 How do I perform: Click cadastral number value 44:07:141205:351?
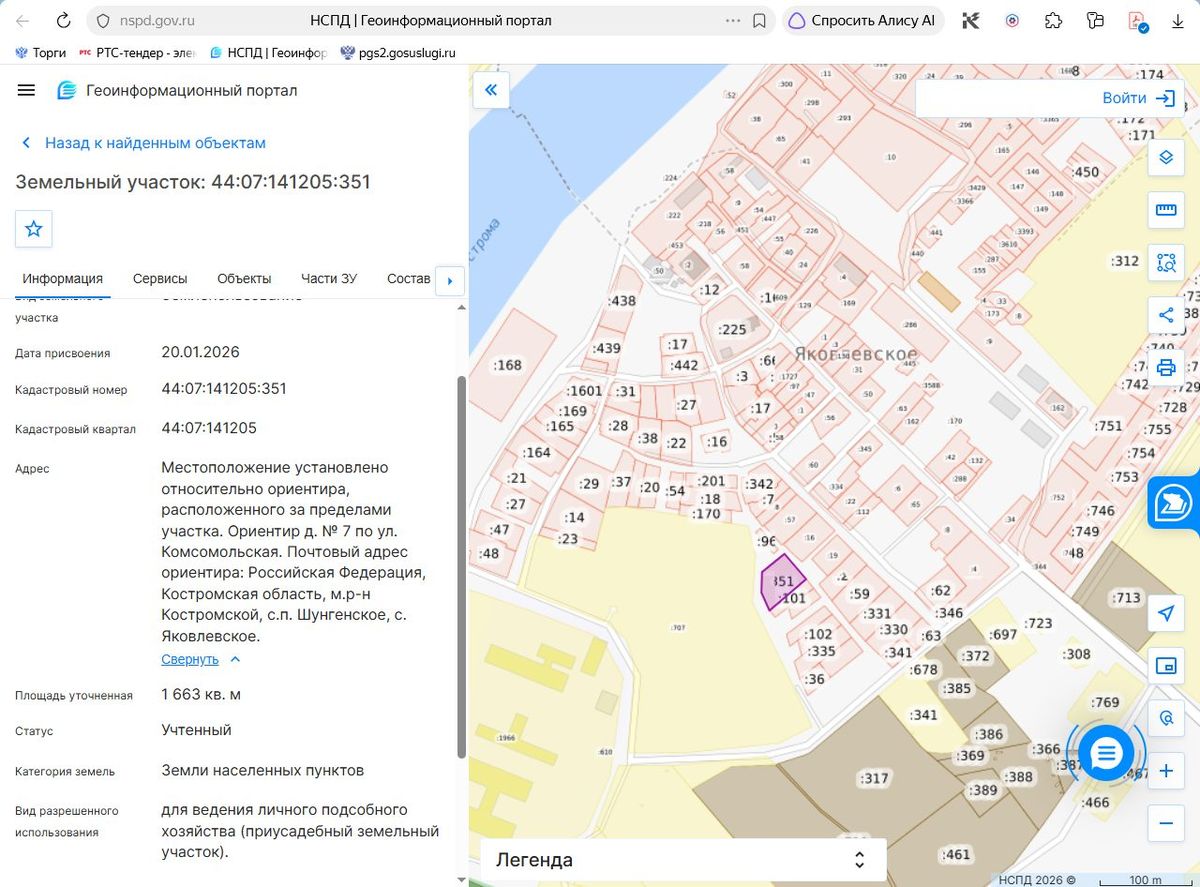(x=224, y=388)
